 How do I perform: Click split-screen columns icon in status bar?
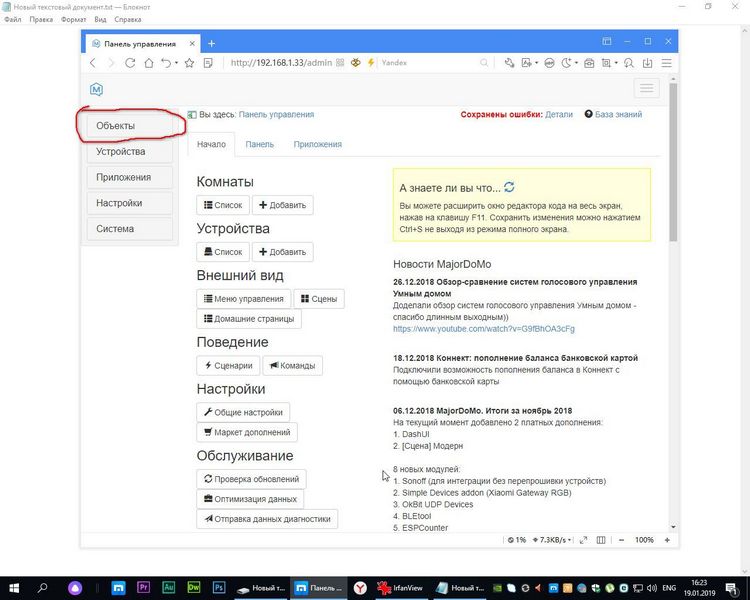coord(601,540)
